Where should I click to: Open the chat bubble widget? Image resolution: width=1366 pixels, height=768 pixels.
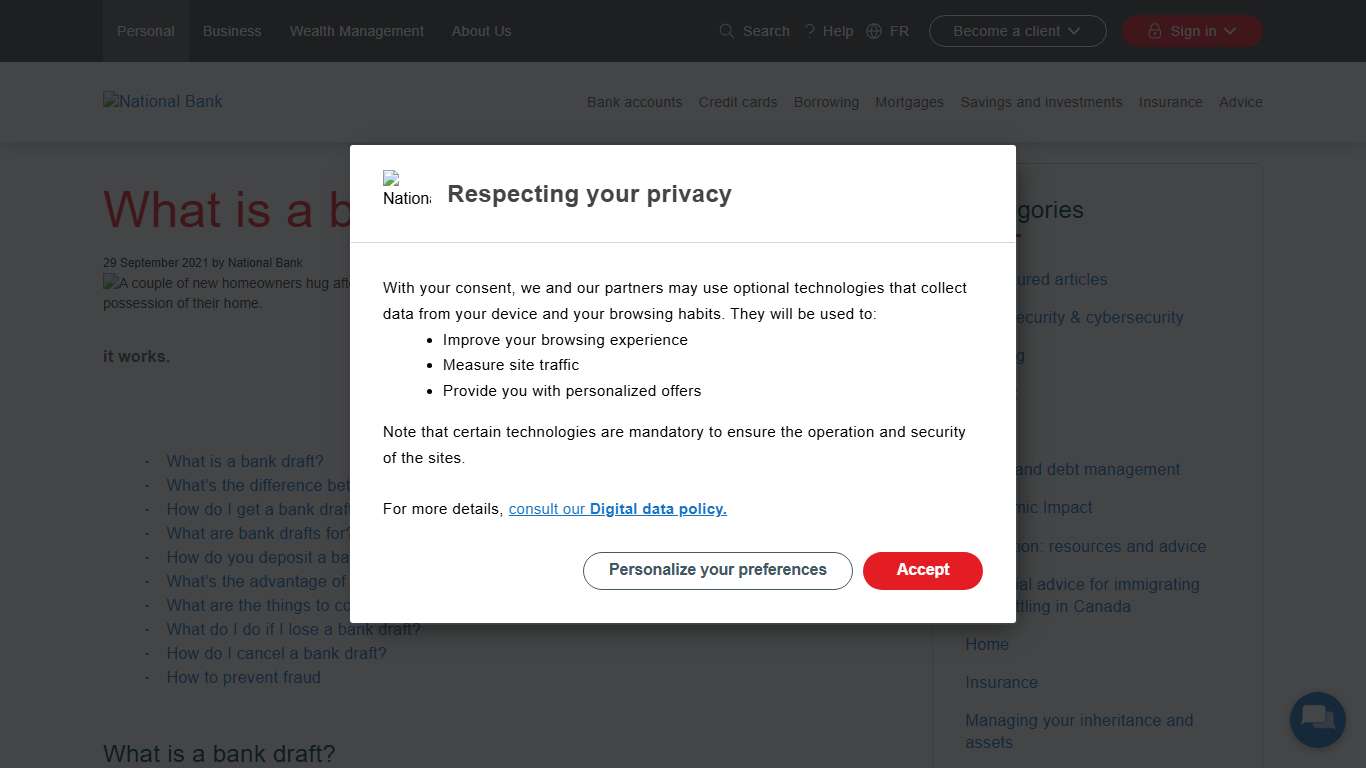pyautogui.click(x=1317, y=719)
